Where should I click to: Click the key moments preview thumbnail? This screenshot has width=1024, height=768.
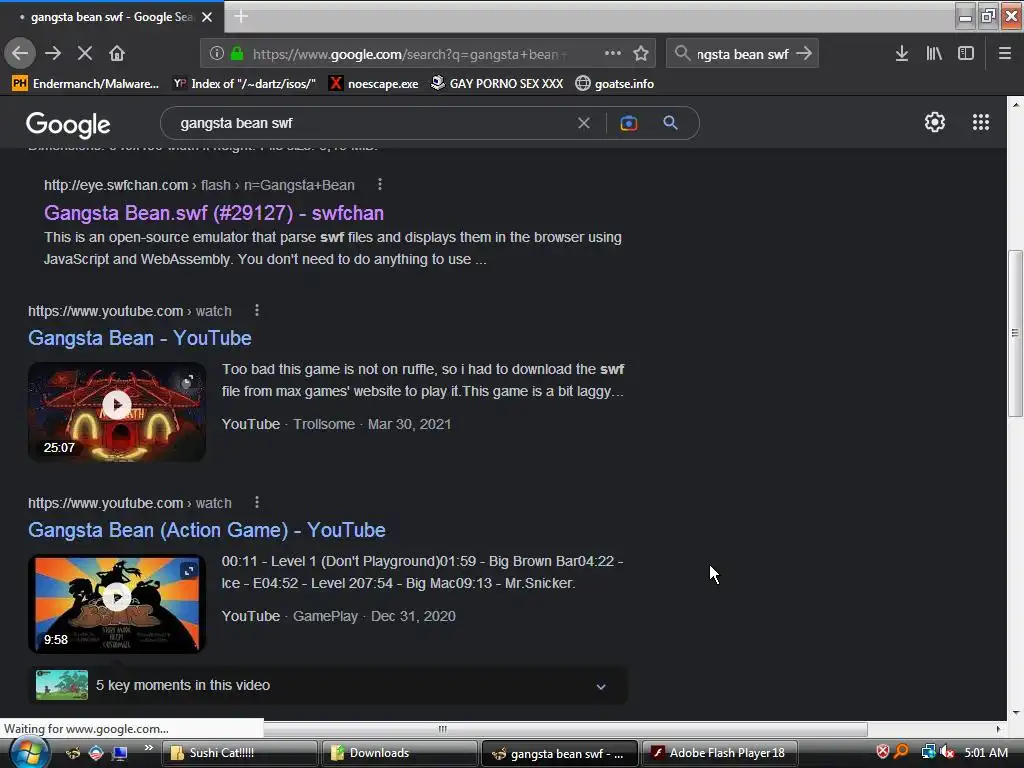tap(61, 685)
